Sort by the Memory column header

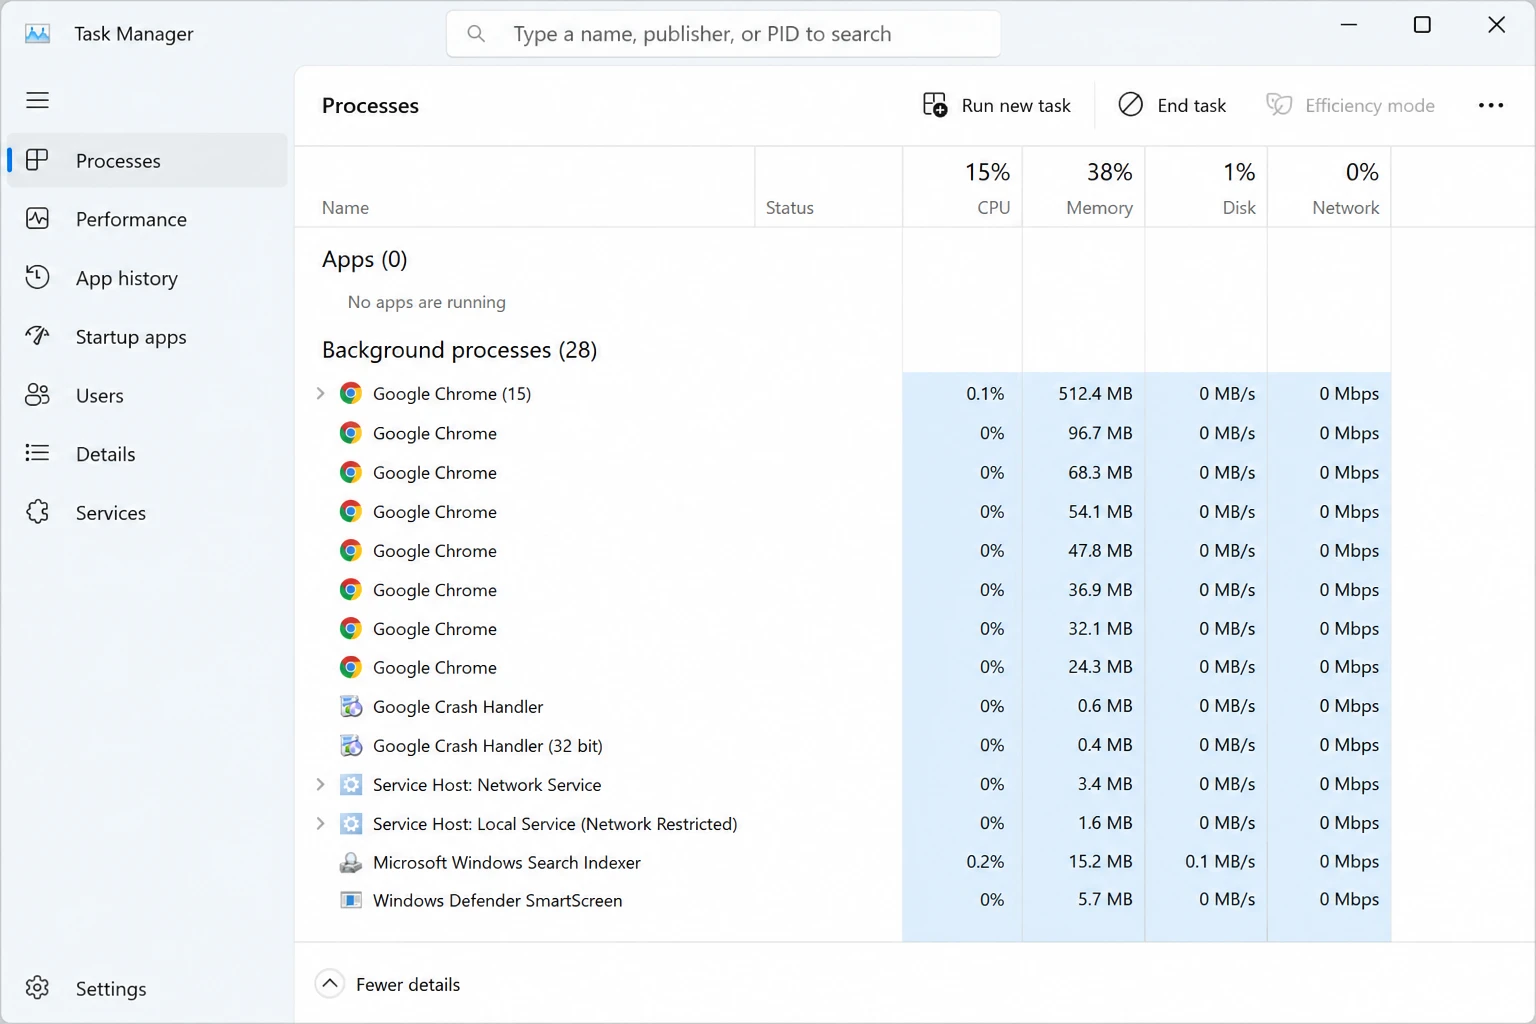(x=1084, y=187)
